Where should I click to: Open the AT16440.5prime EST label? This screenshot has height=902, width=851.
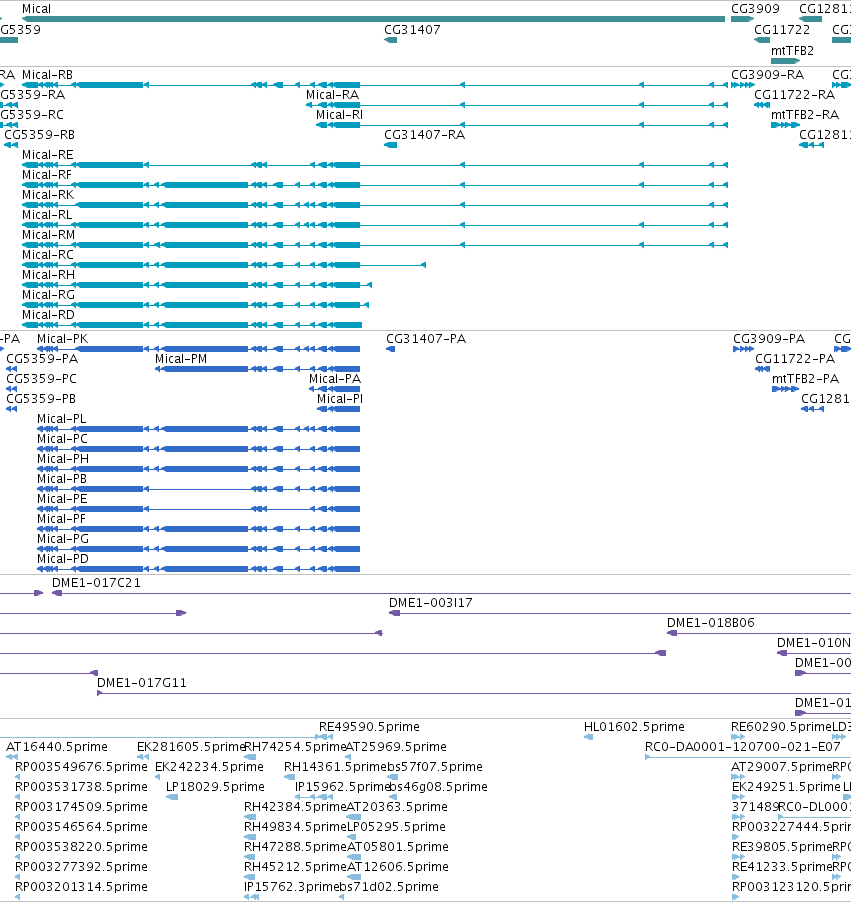(x=56, y=747)
